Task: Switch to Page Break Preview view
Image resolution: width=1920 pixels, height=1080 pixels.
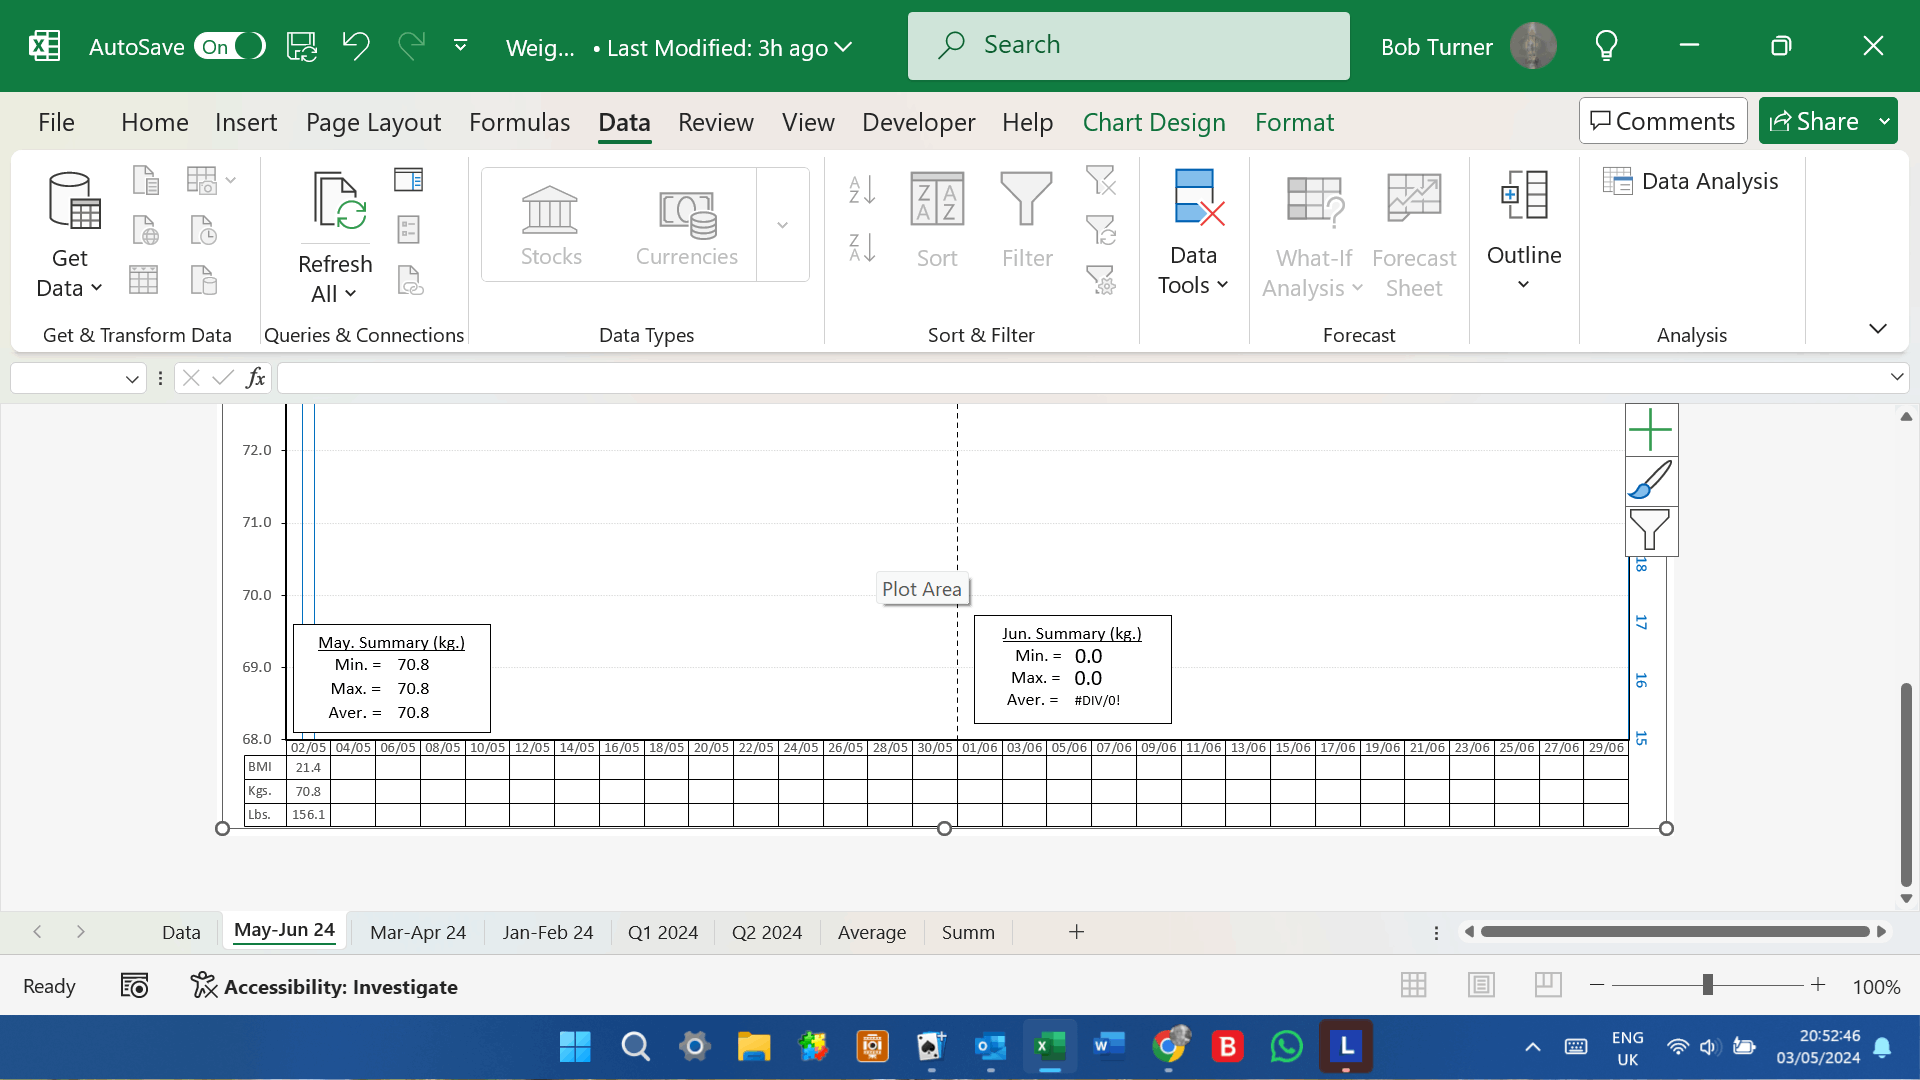Action: 1548,986
